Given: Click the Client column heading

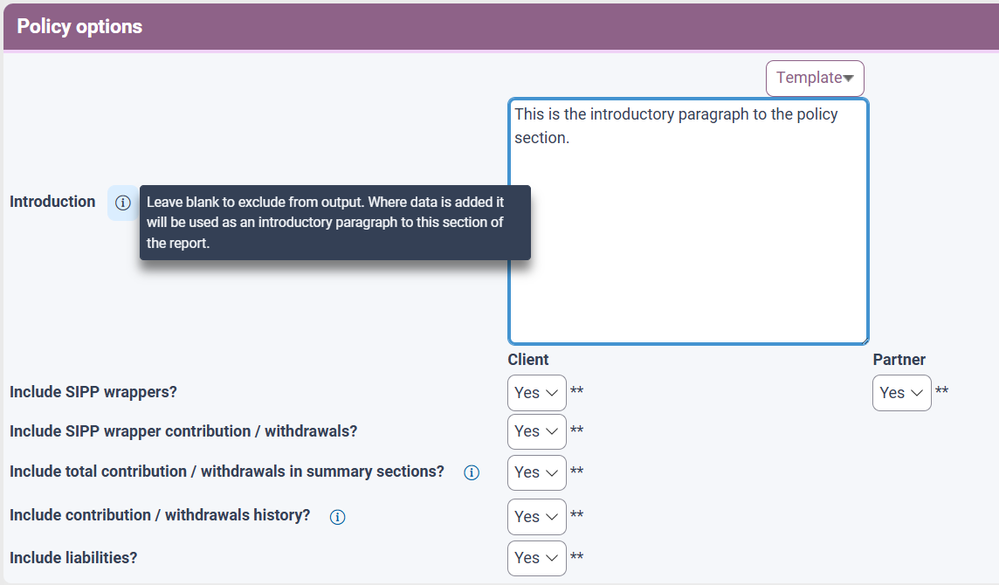Looking at the screenshot, I should (x=528, y=360).
